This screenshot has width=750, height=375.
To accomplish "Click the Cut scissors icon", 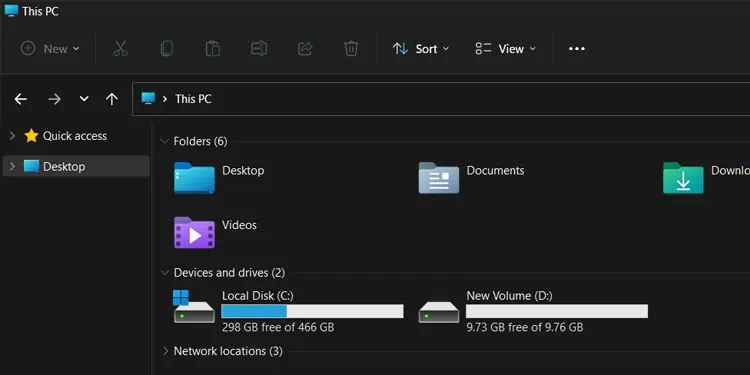I will coord(121,49).
